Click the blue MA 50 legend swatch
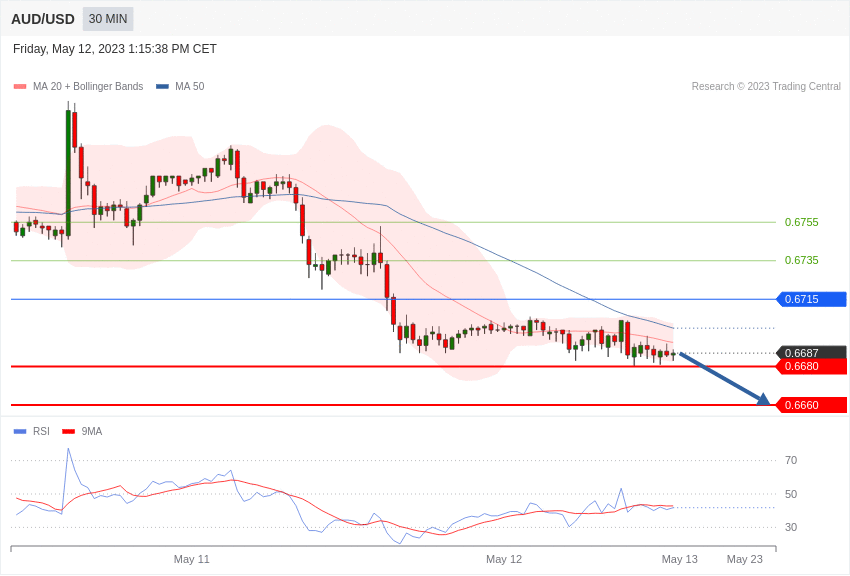This screenshot has width=850, height=576. (x=162, y=86)
